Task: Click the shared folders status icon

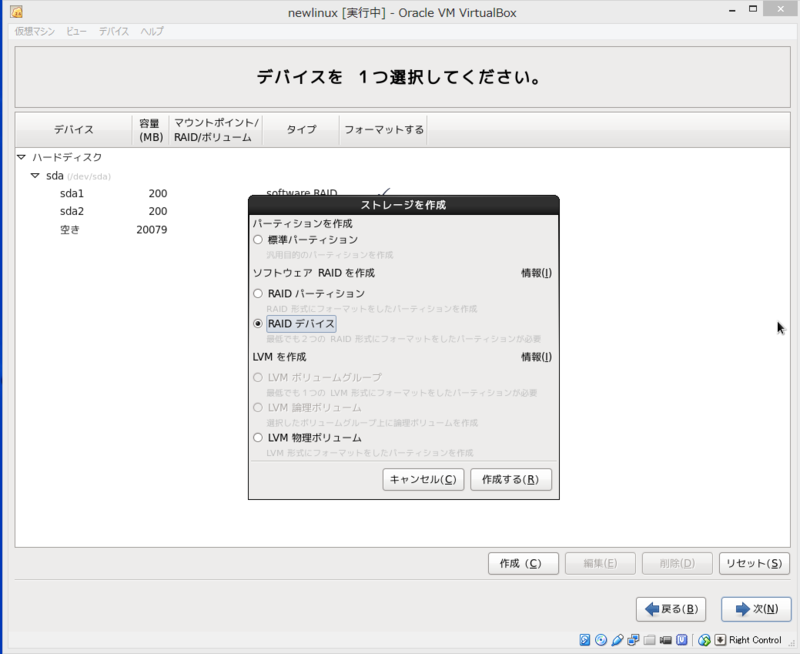Action: click(649, 640)
